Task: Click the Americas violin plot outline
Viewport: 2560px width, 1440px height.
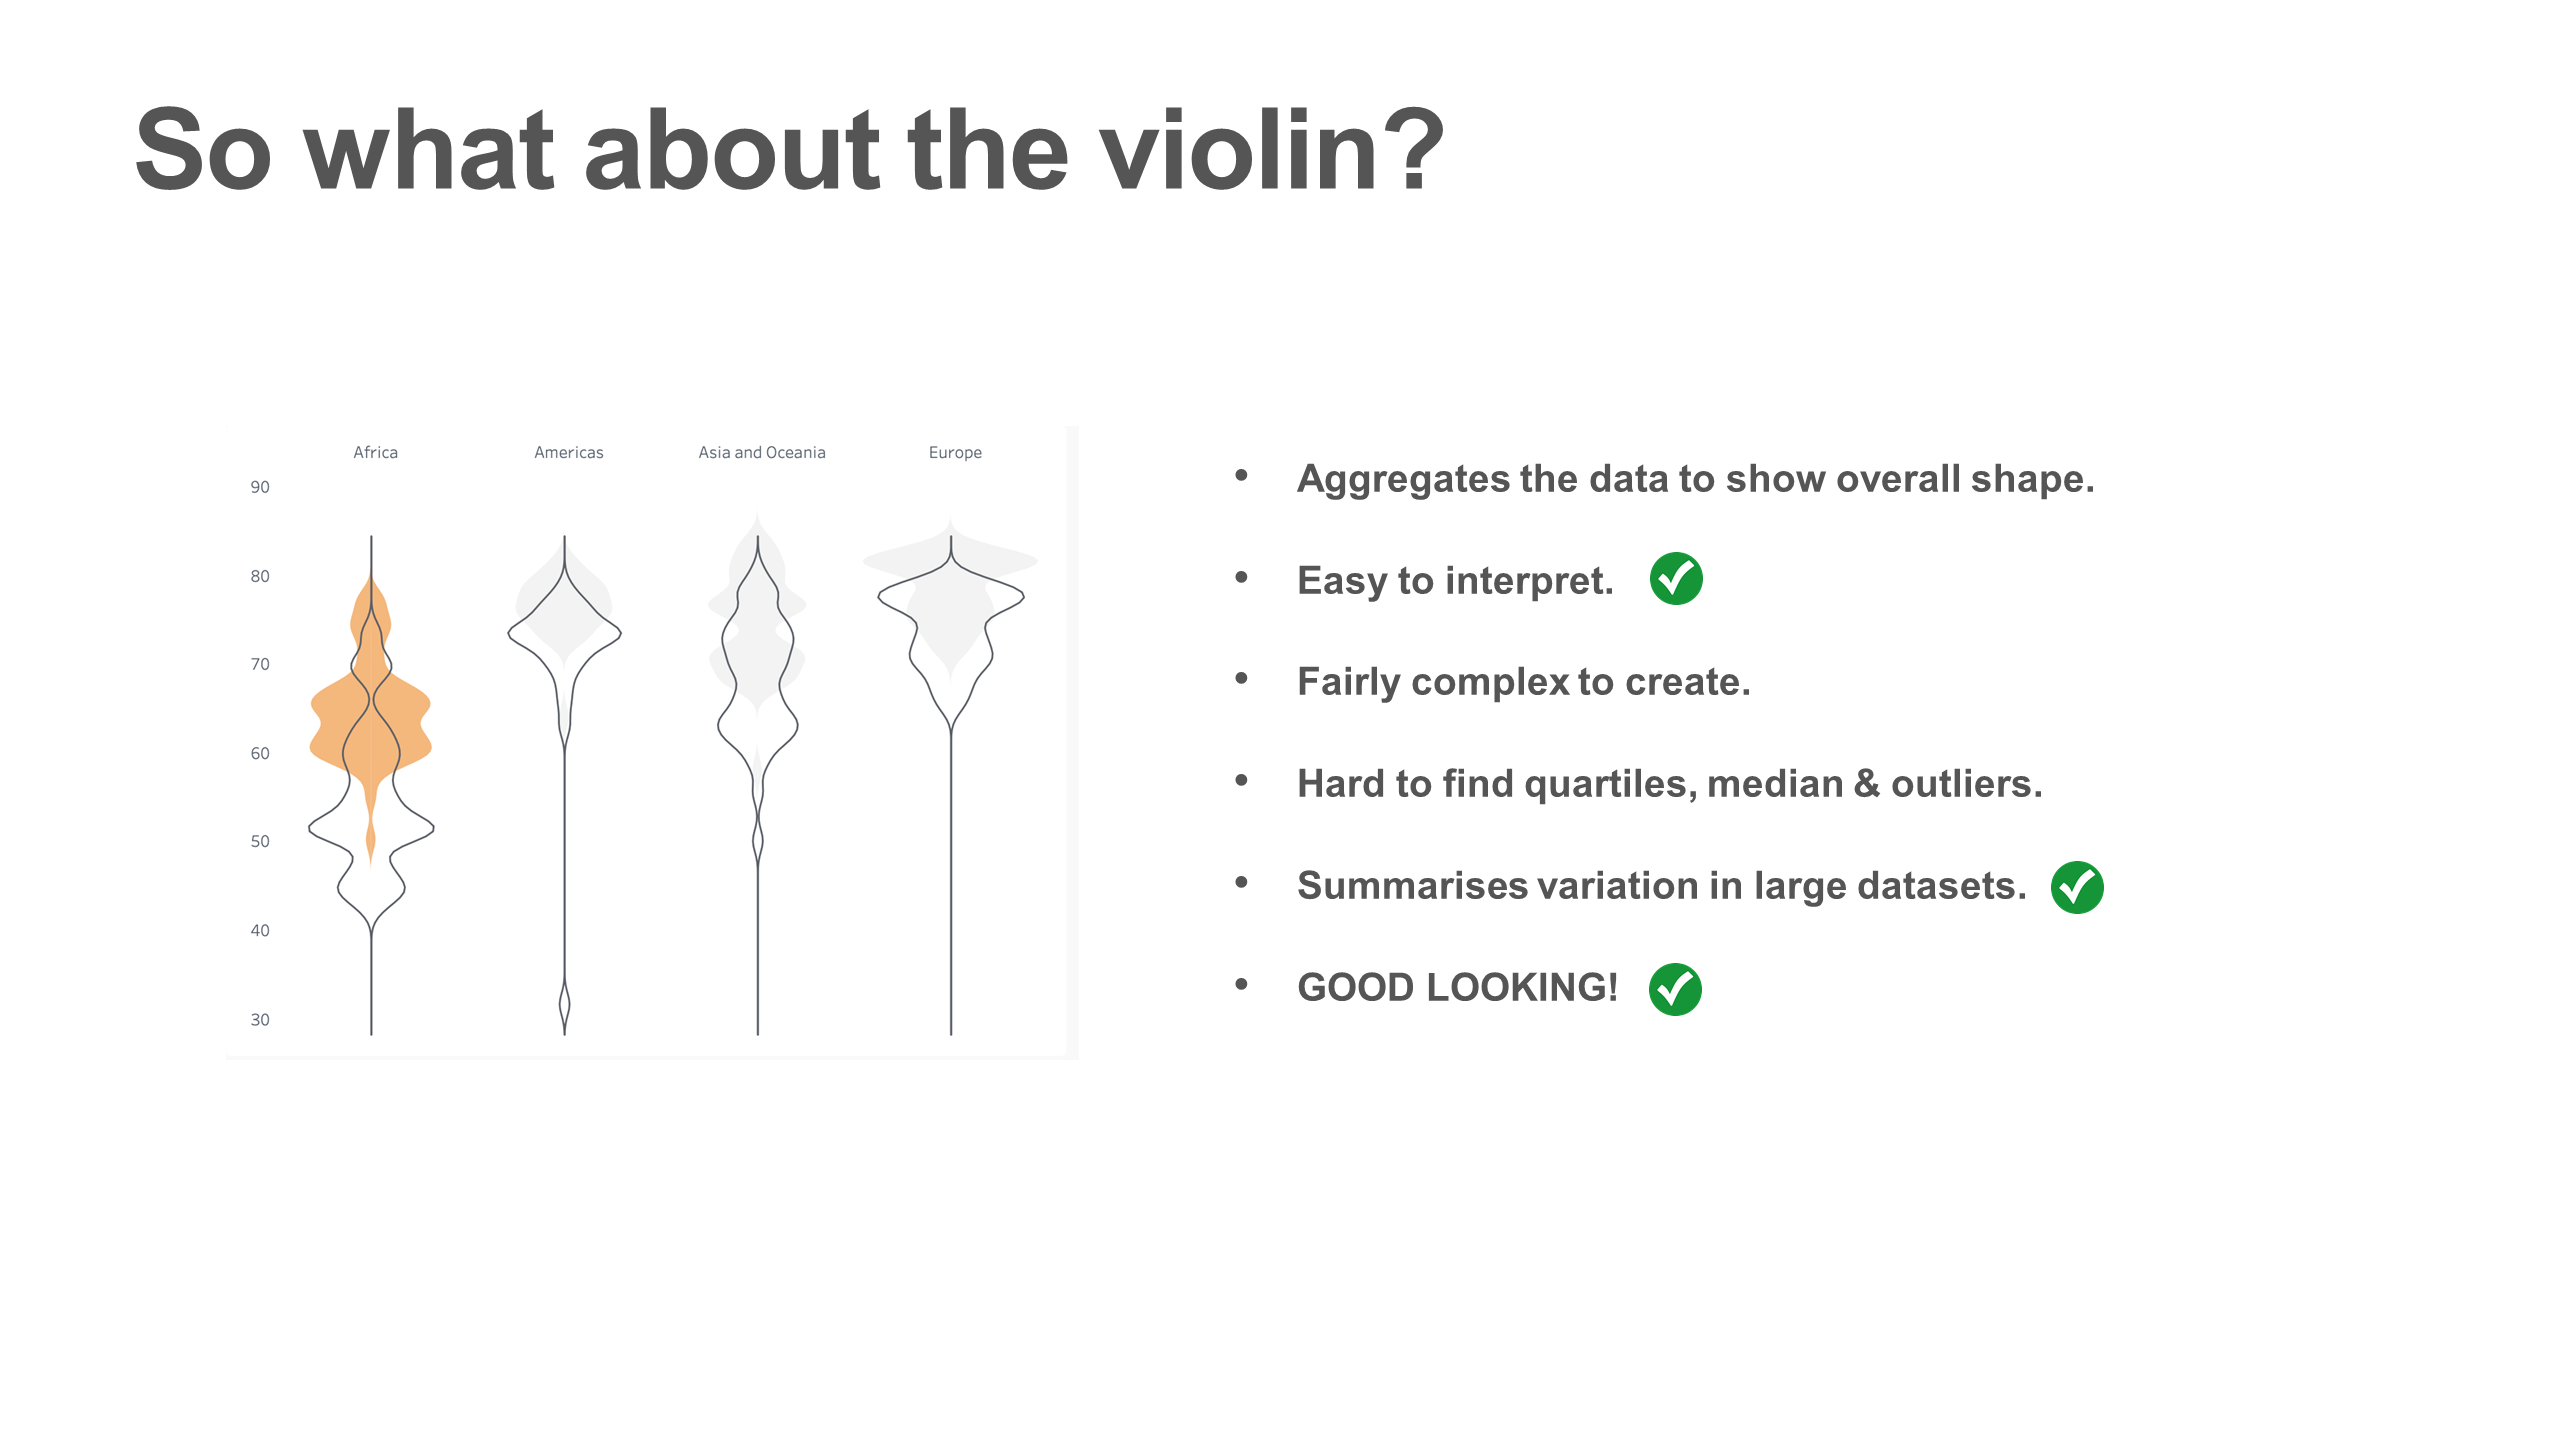Action: pyautogui.click(x=564, y=640)
